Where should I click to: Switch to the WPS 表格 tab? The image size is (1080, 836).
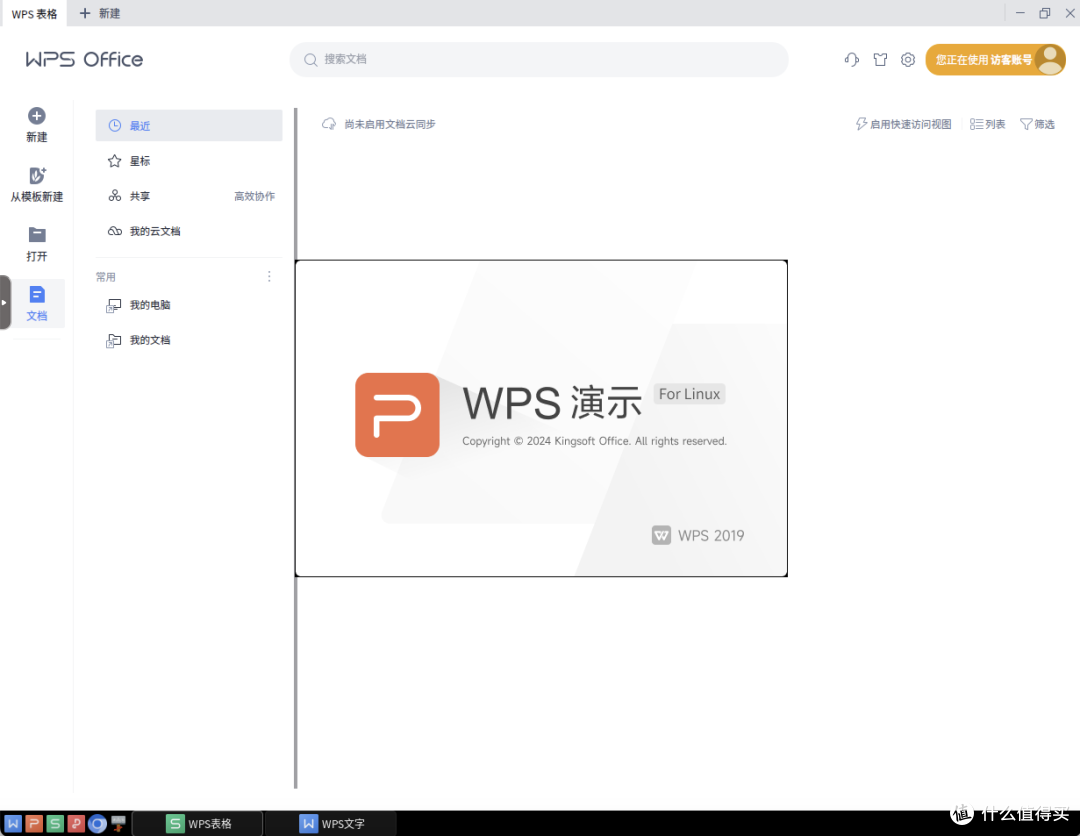coord(33,13)
